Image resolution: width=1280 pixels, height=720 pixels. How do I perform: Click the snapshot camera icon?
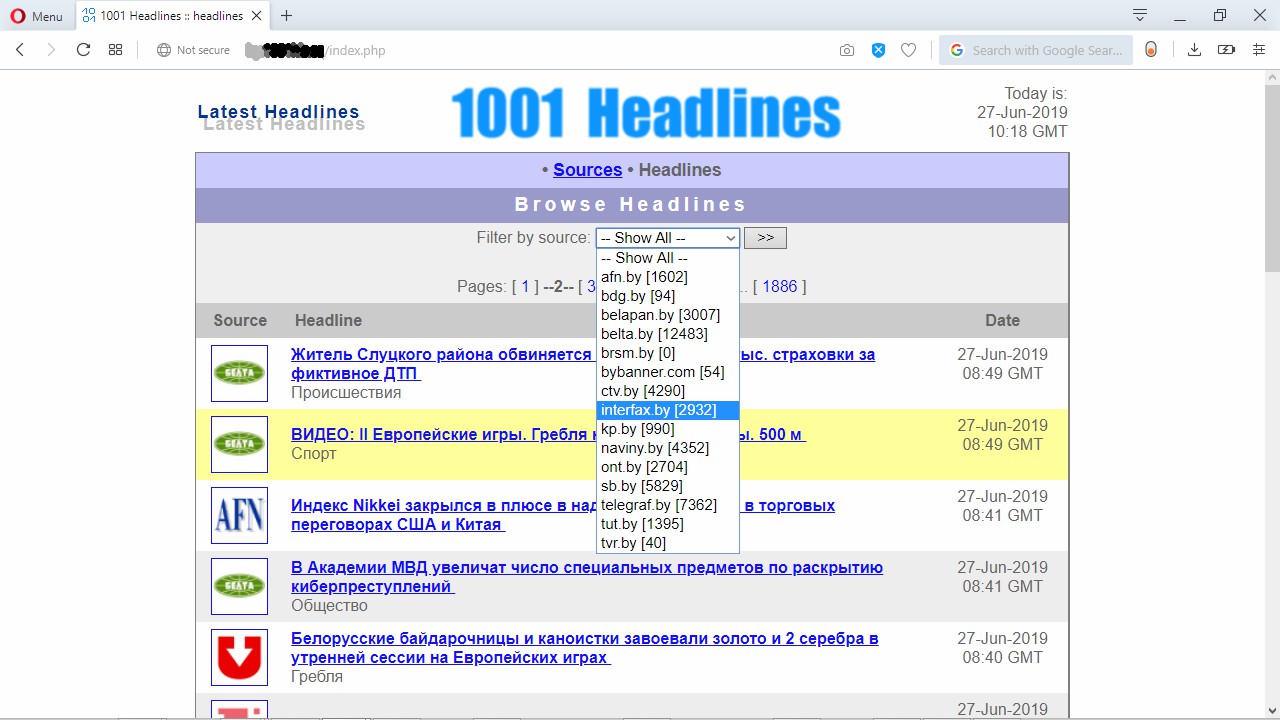[x=847, y=50]
